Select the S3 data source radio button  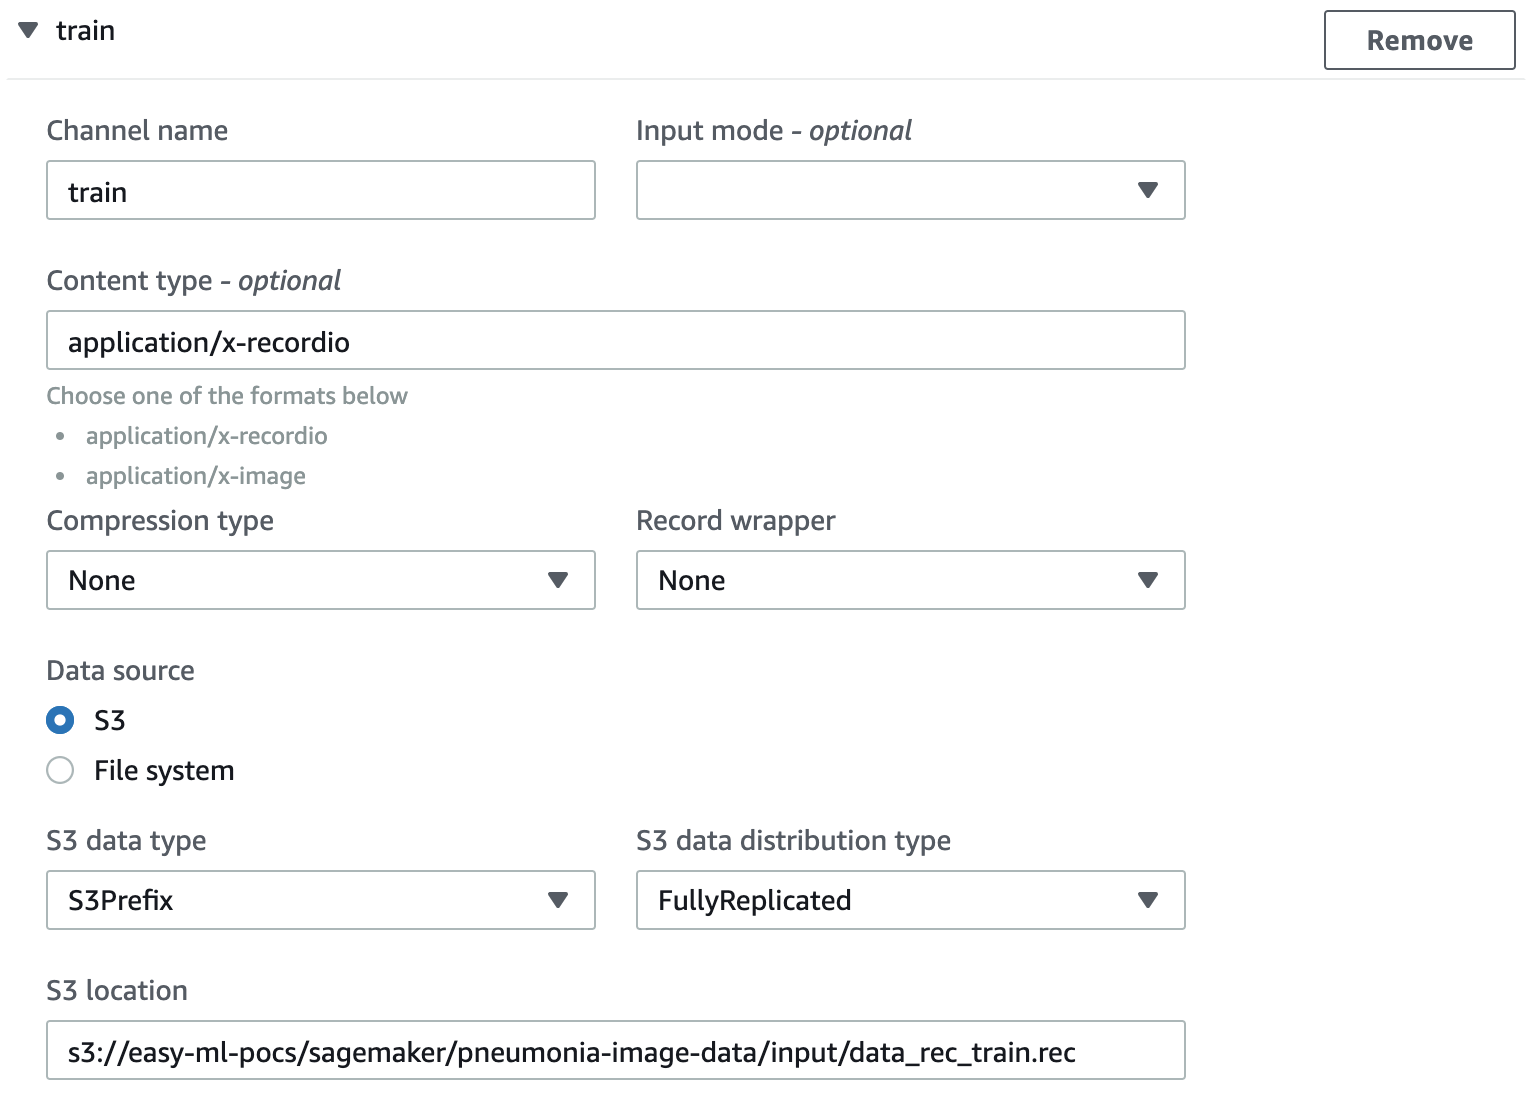(x=61, y=720)
